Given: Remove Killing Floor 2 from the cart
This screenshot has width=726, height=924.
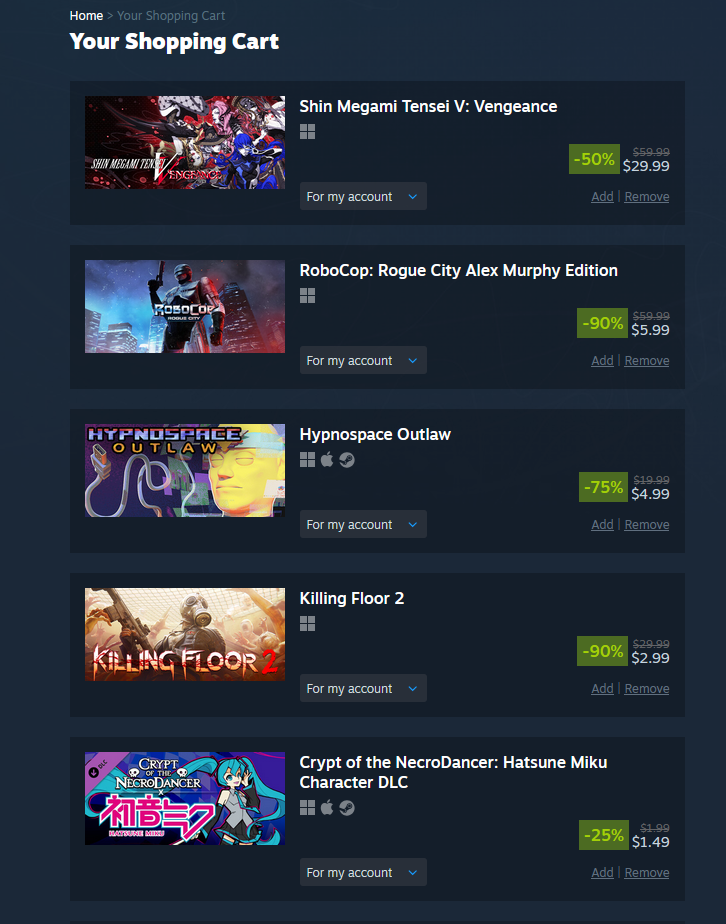Looking at the screenshot, I should click(x=646, y=689).
